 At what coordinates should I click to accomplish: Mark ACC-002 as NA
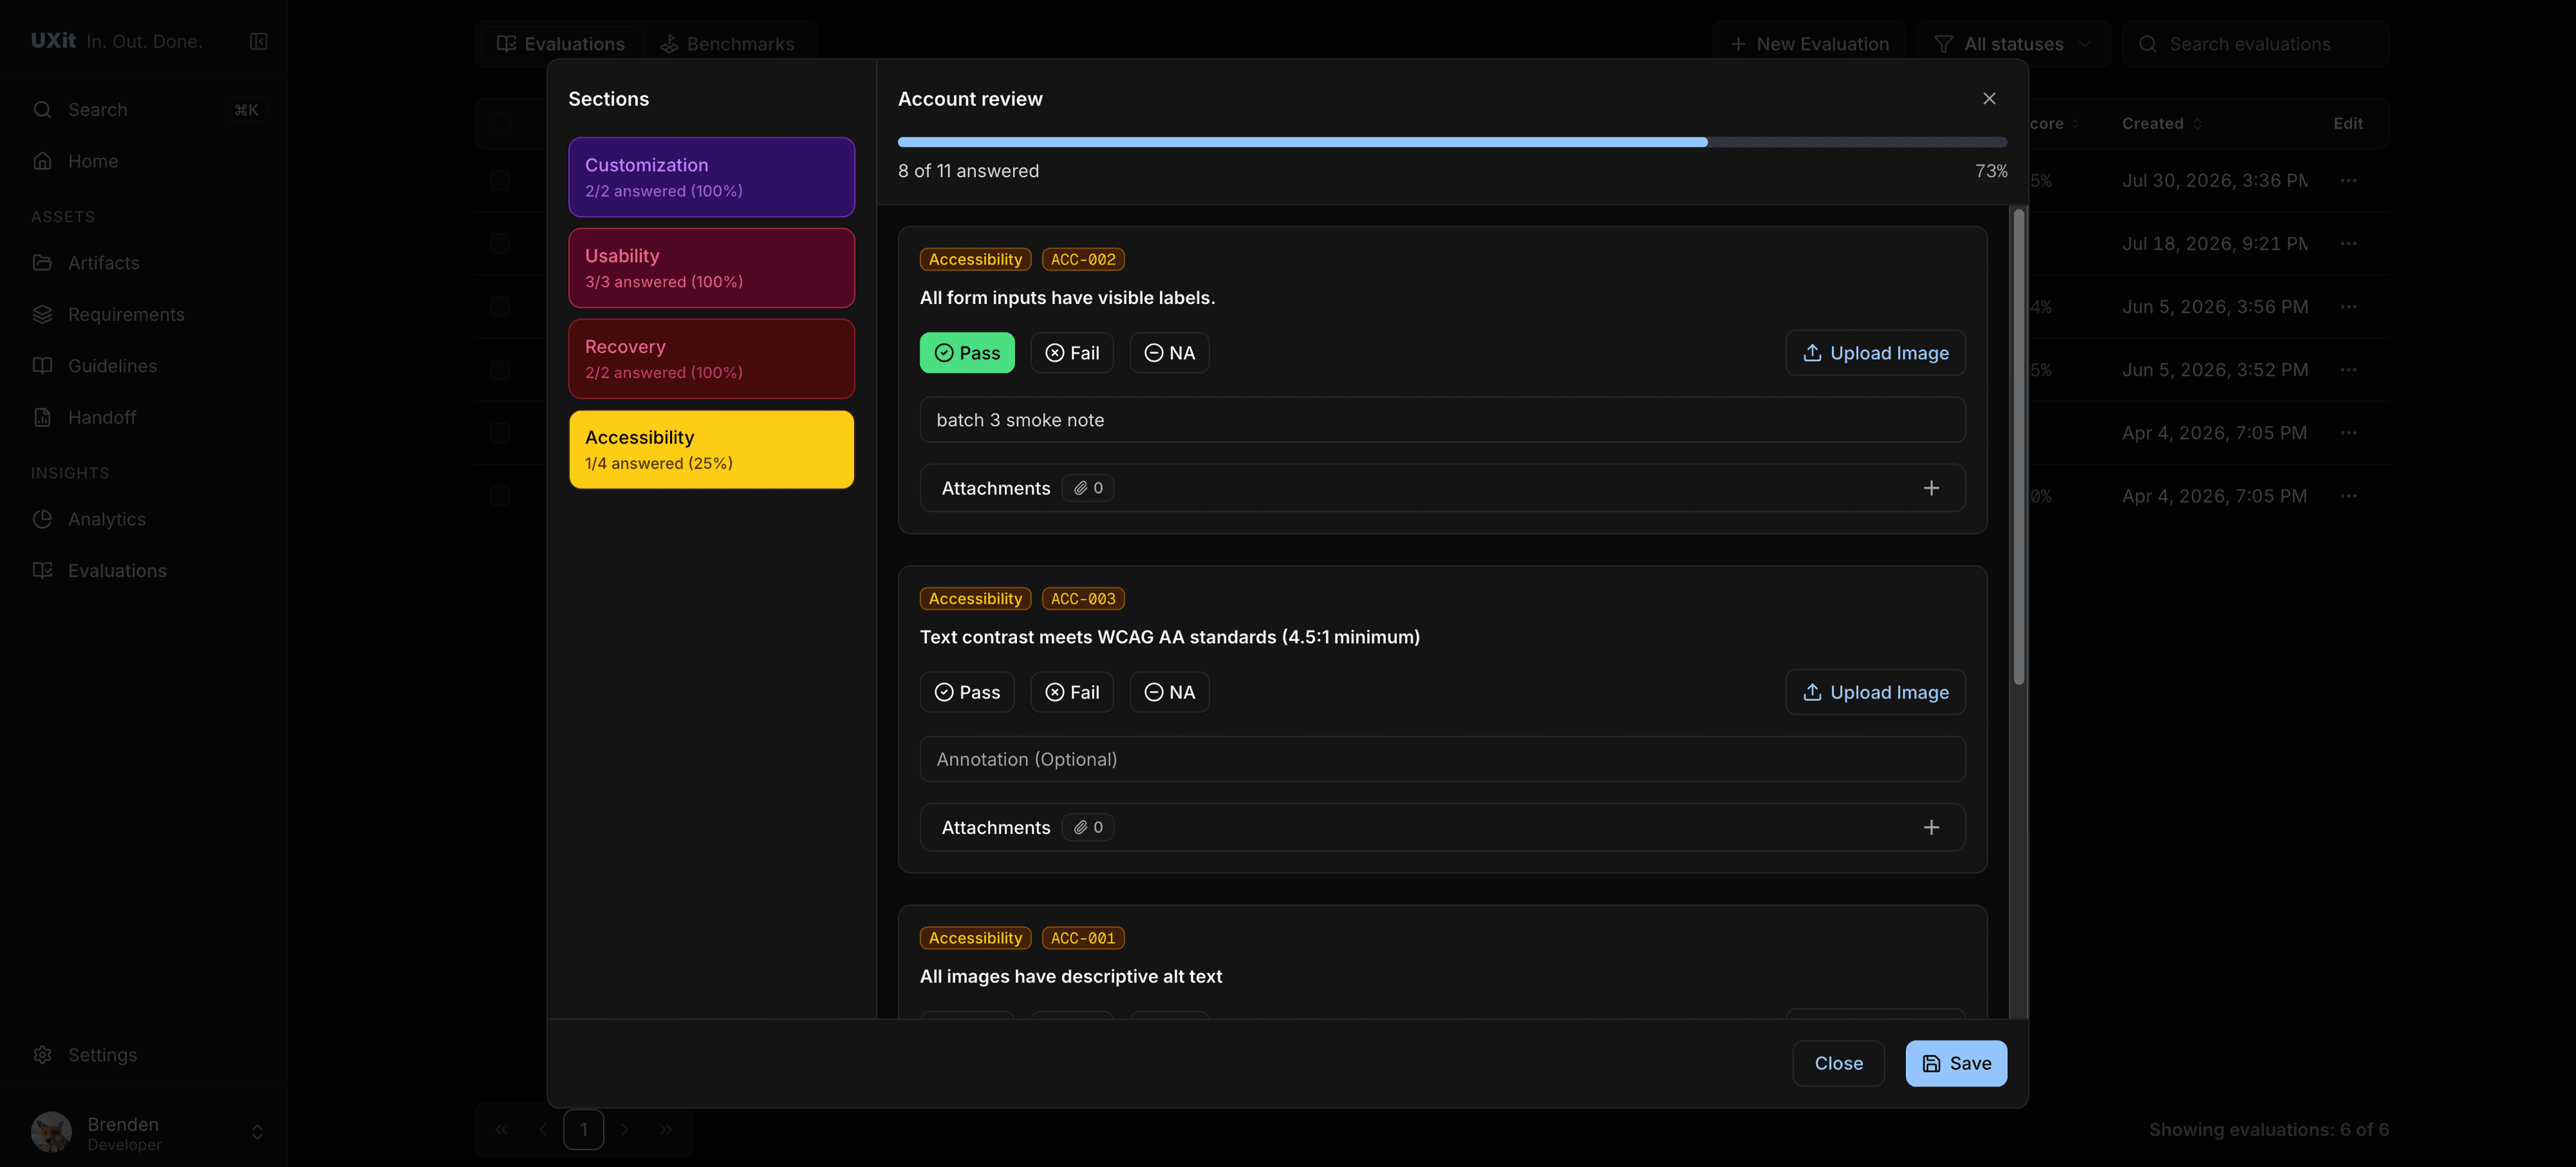tap(1169, 353)
